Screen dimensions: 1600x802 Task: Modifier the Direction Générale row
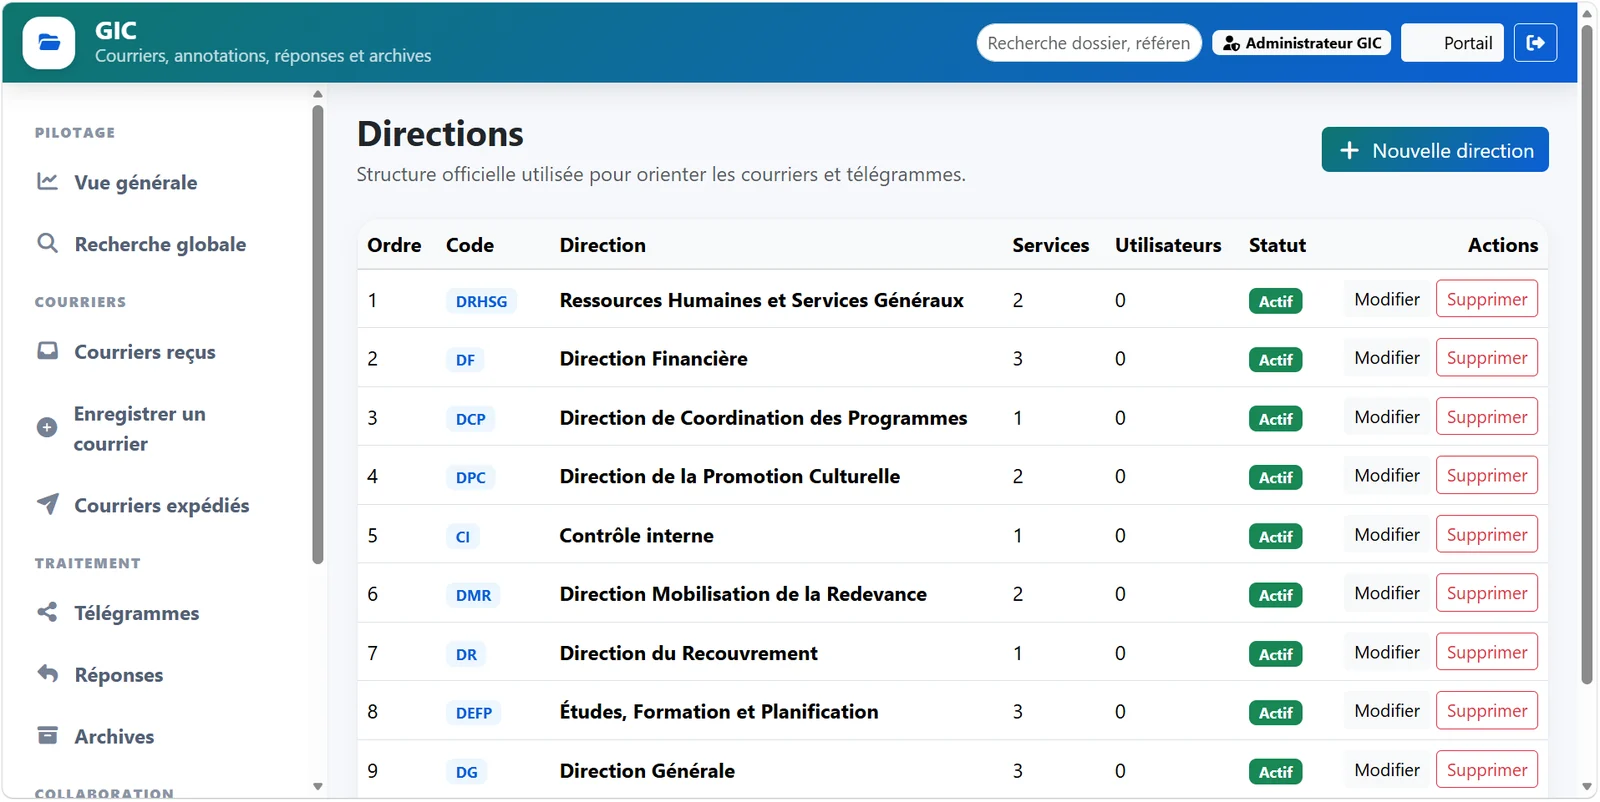tap(1386, 770)
